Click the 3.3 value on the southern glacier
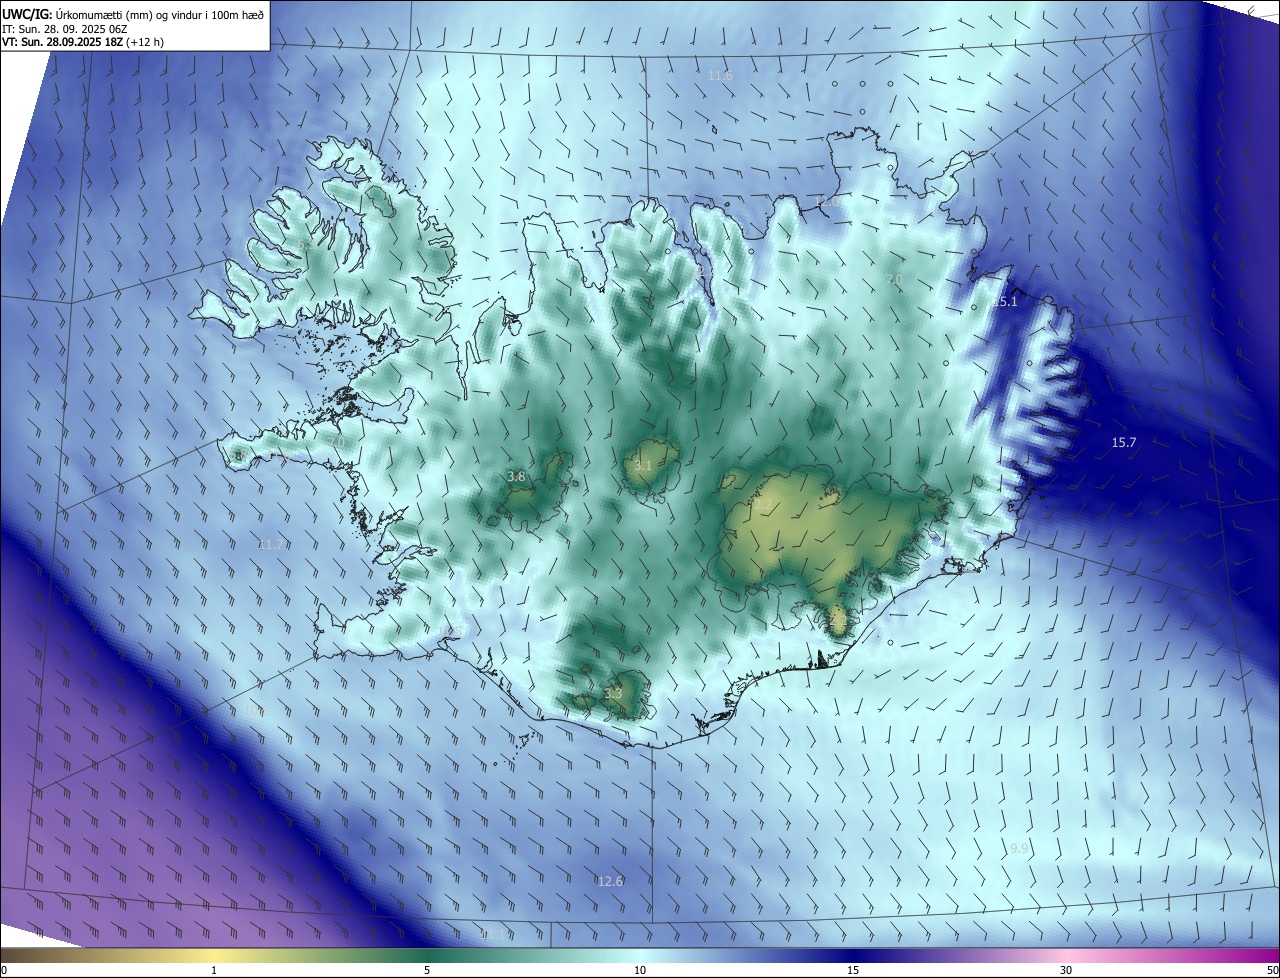This screenshot has width=1280, height=978. click(x=613, y=693)
